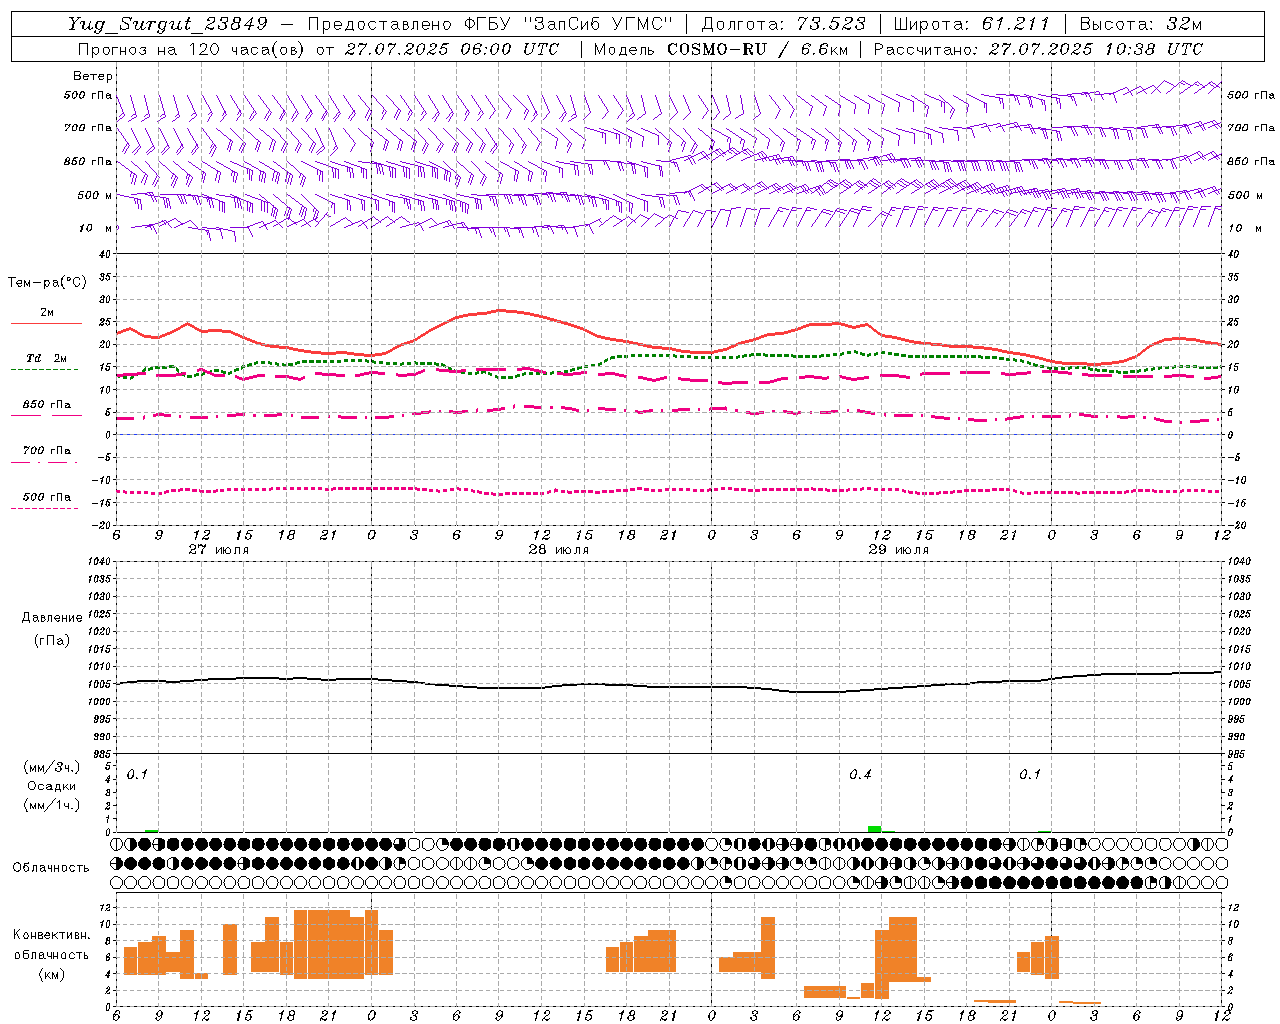The image size is (1280, 1024).
Task: Click the latitude value Широта: 61.211
Action: (971, 24)
